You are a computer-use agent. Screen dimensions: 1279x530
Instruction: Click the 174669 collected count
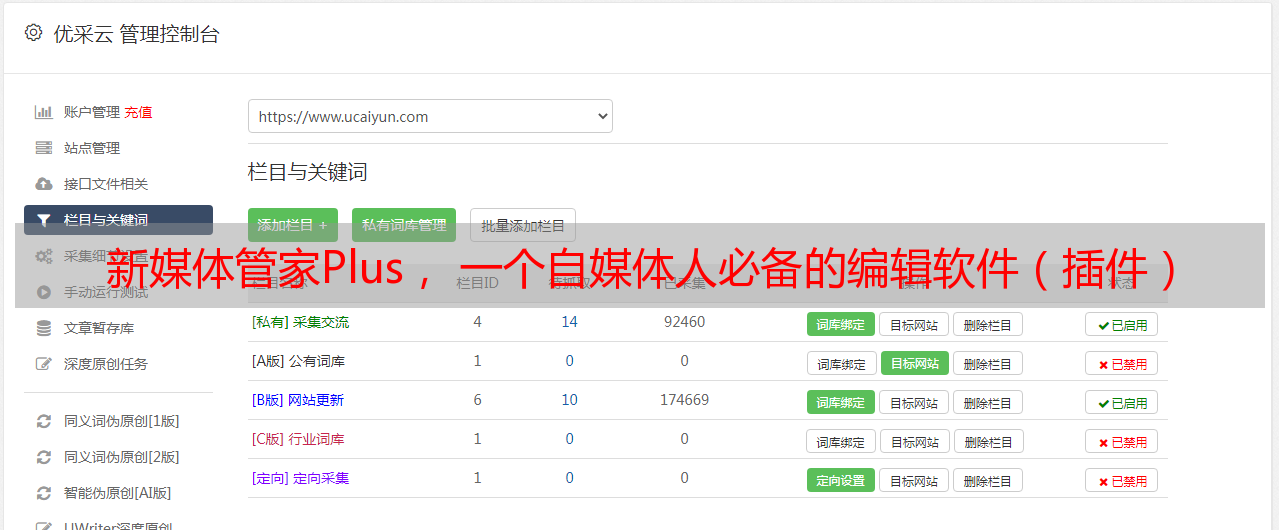[684, 400]
